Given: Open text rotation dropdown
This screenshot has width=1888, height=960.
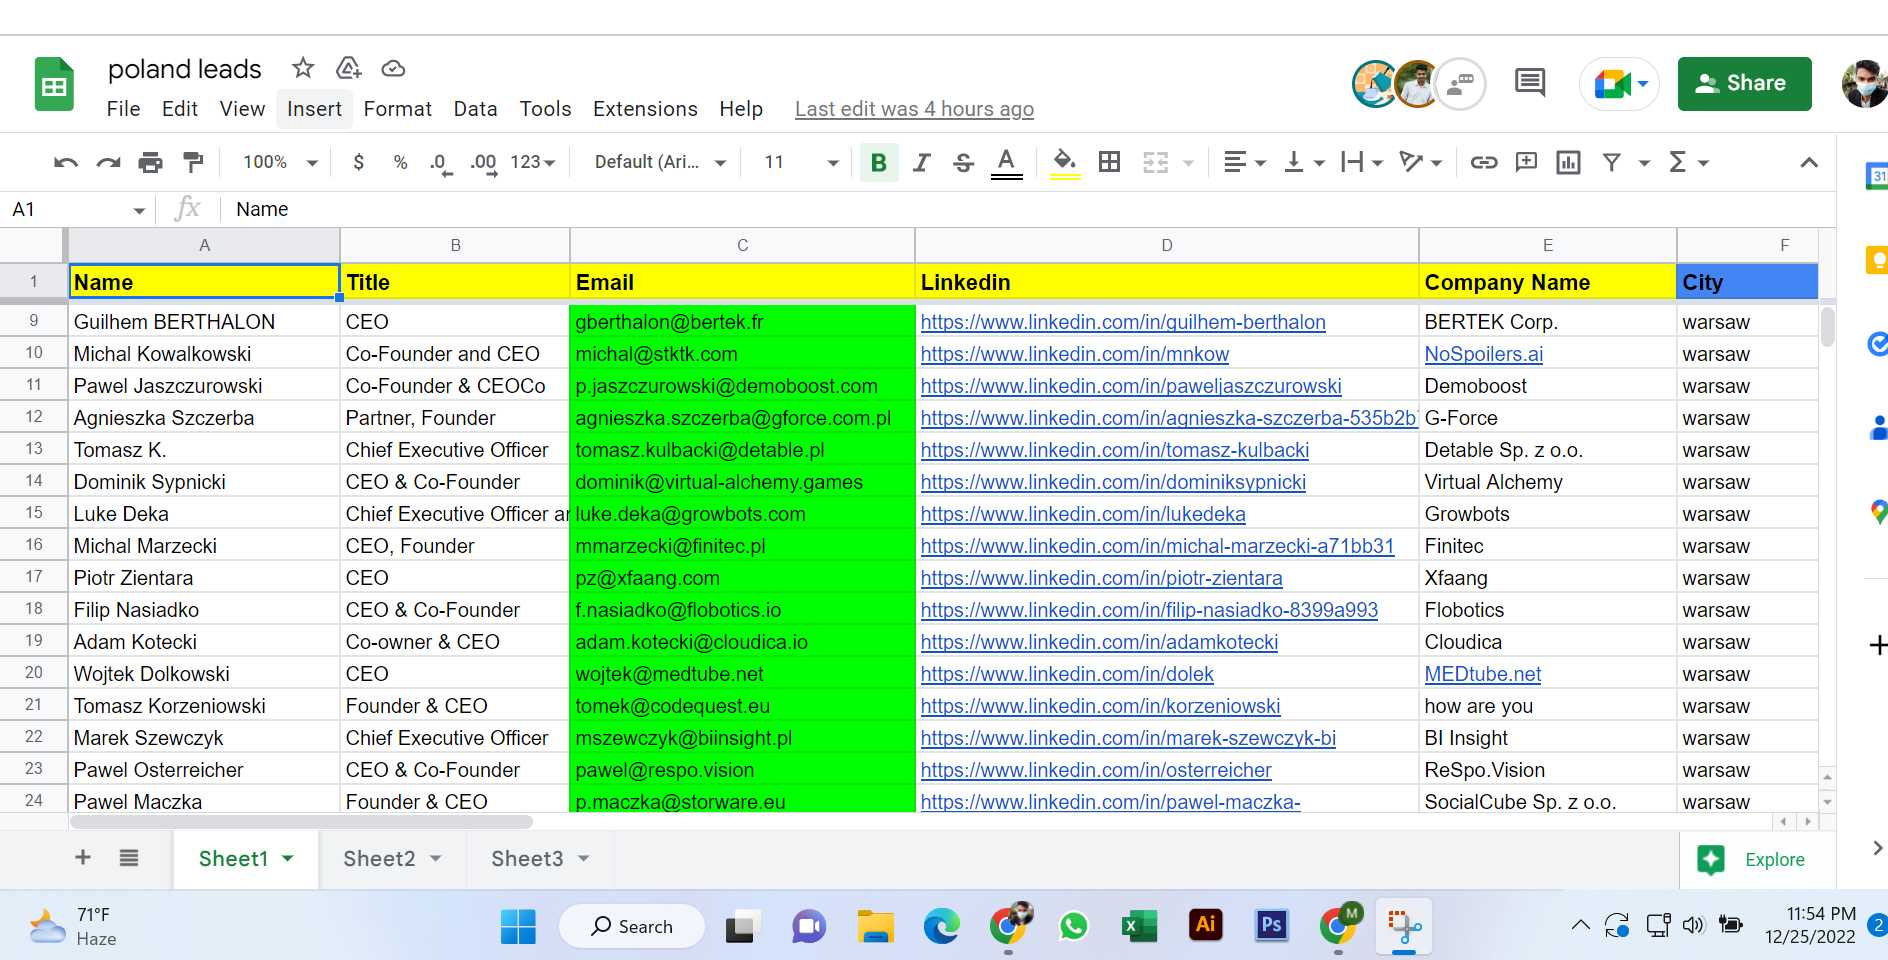Looking at the screenshot, I should [1420, 162].
